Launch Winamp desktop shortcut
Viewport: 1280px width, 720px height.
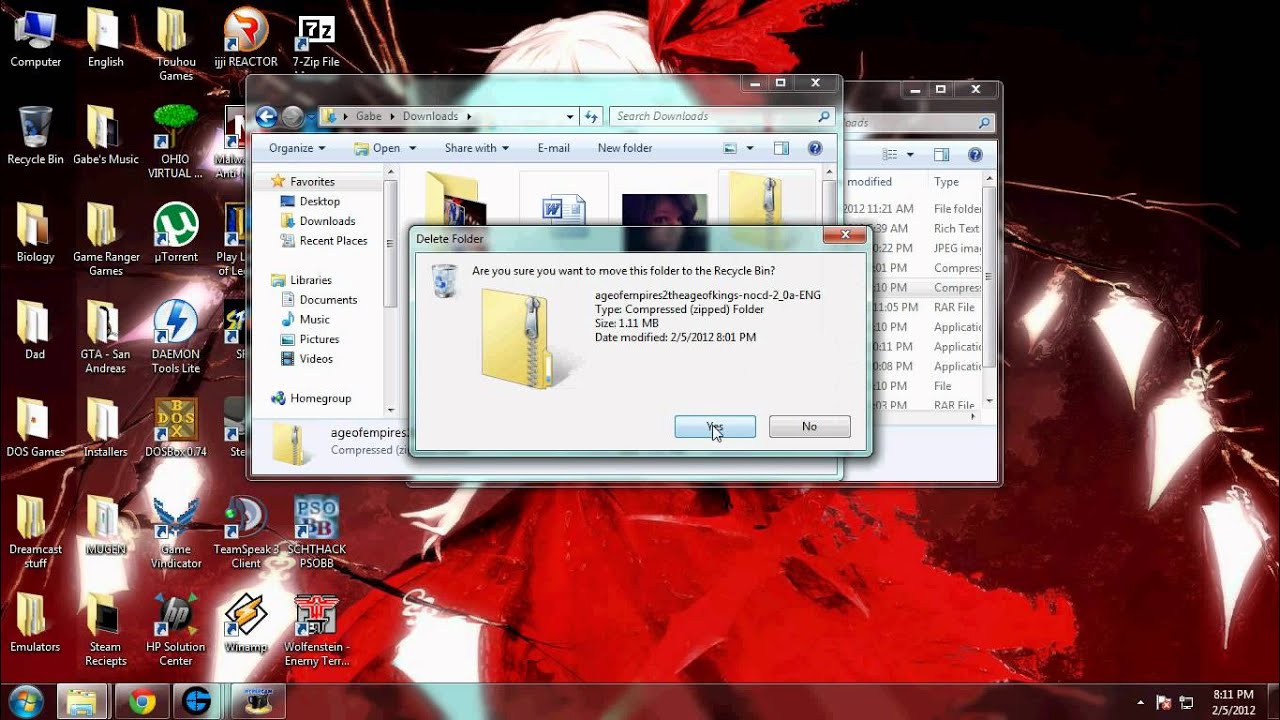246,623
